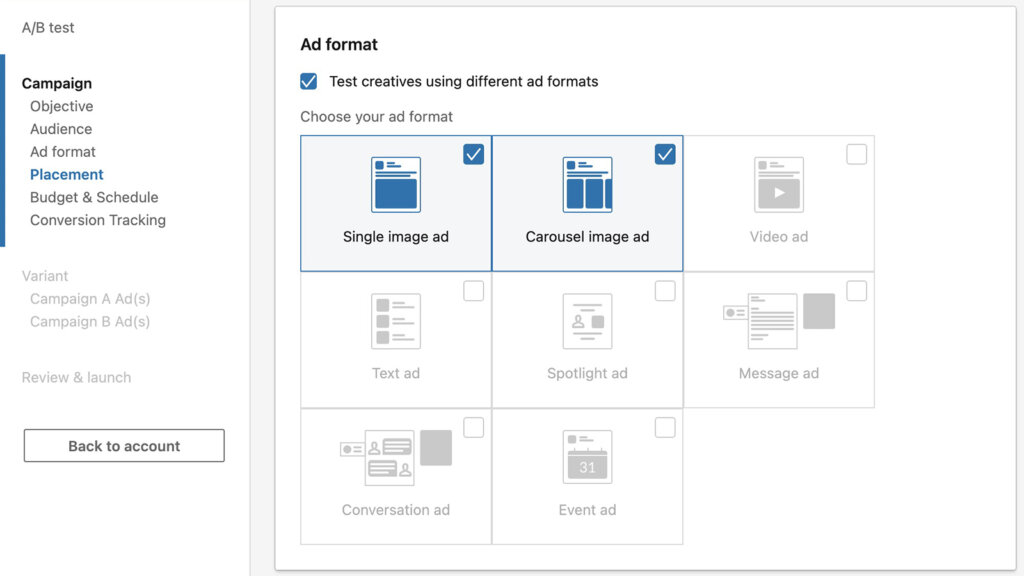Select the Spotlight ad icon
The width and height of the screenshot is (1024, 576).
click(x=587, y=321)
